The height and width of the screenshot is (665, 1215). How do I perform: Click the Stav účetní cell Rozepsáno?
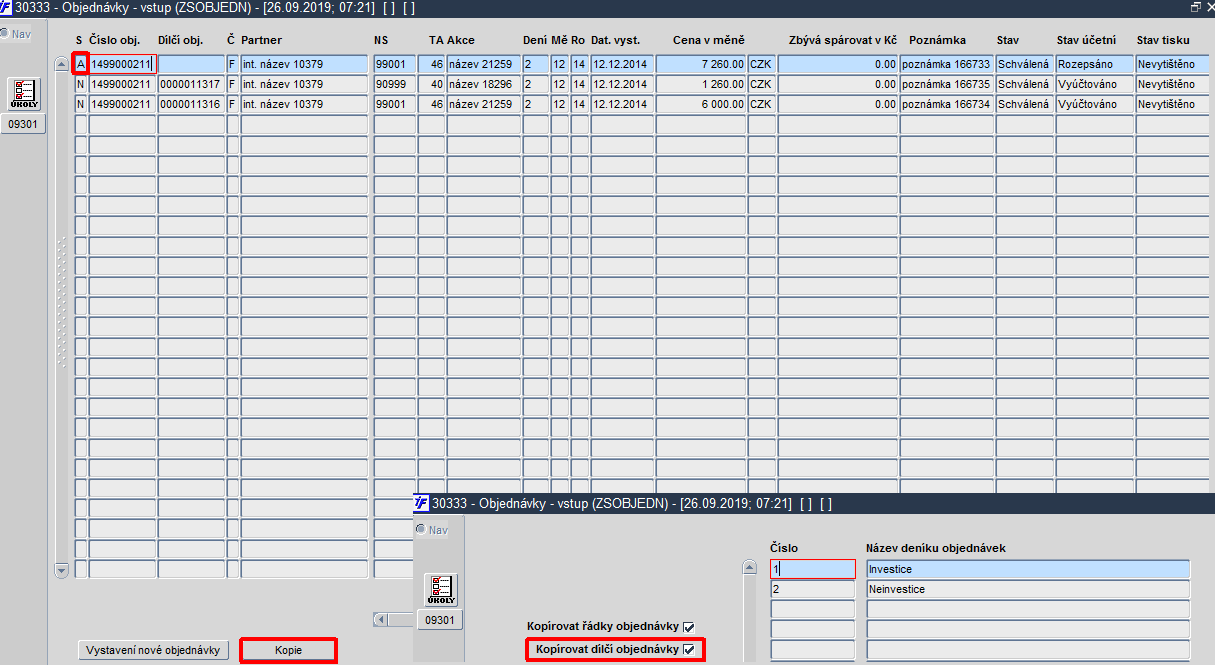tap(1094, 64)
